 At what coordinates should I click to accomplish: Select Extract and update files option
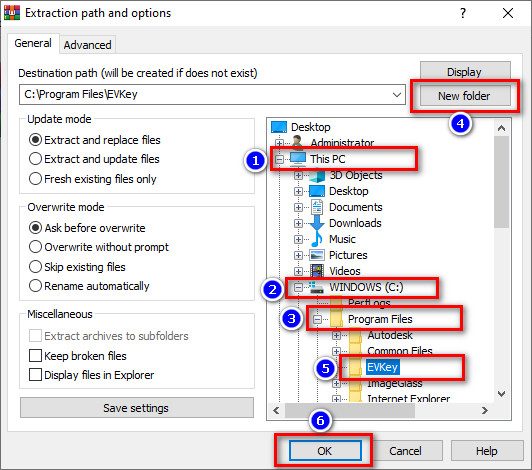[x=94, y=159]
